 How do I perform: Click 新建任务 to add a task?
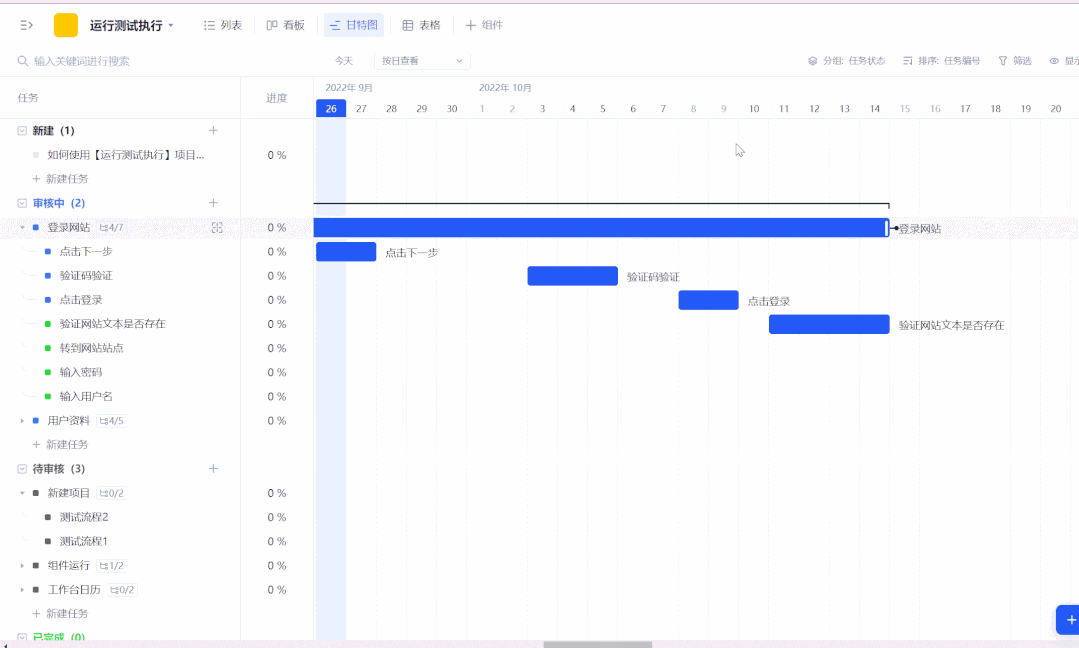click(64, 178)
